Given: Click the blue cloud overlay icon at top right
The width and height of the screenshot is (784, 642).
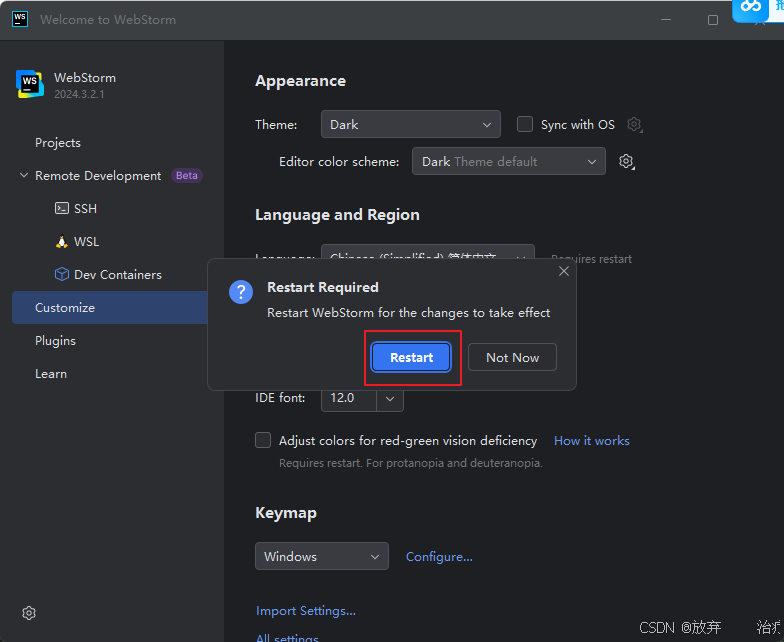Looking at the screenshot, I should 750,9.
